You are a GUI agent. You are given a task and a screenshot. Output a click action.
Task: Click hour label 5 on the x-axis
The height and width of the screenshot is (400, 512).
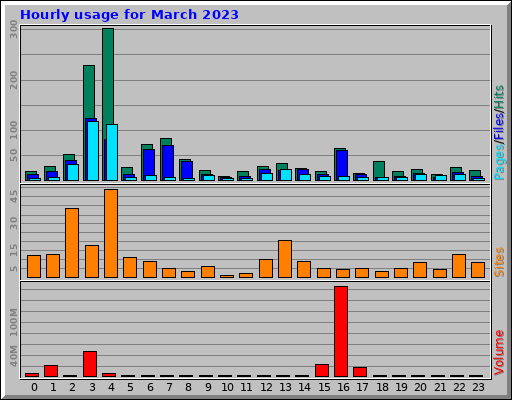[130, 387]
